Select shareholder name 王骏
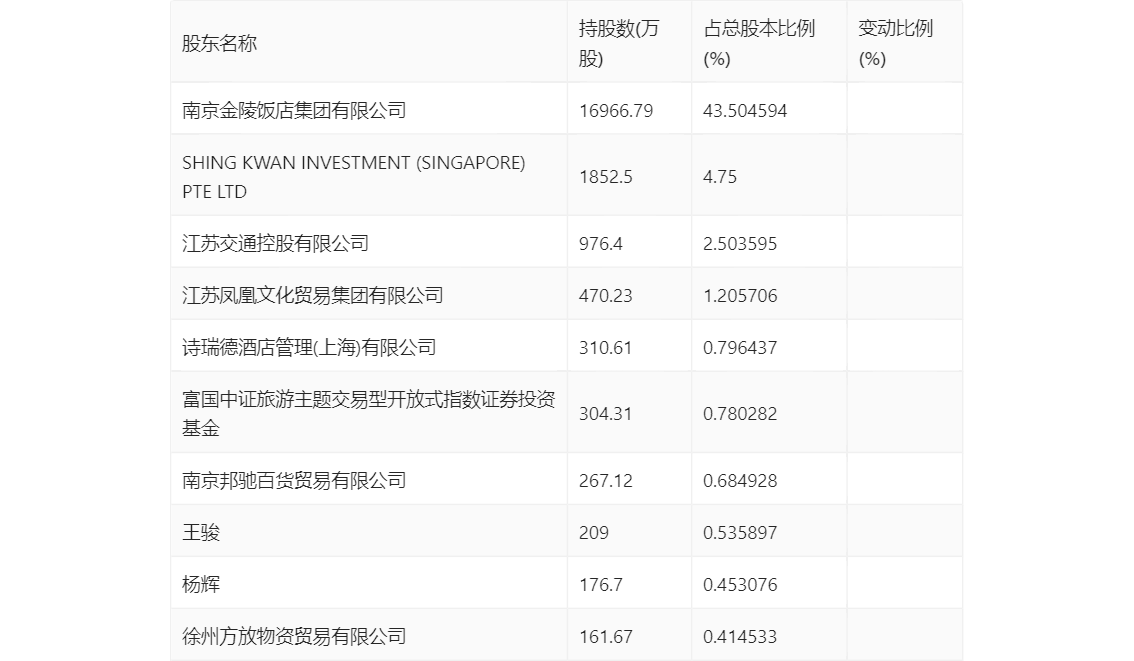 point(200,533)
